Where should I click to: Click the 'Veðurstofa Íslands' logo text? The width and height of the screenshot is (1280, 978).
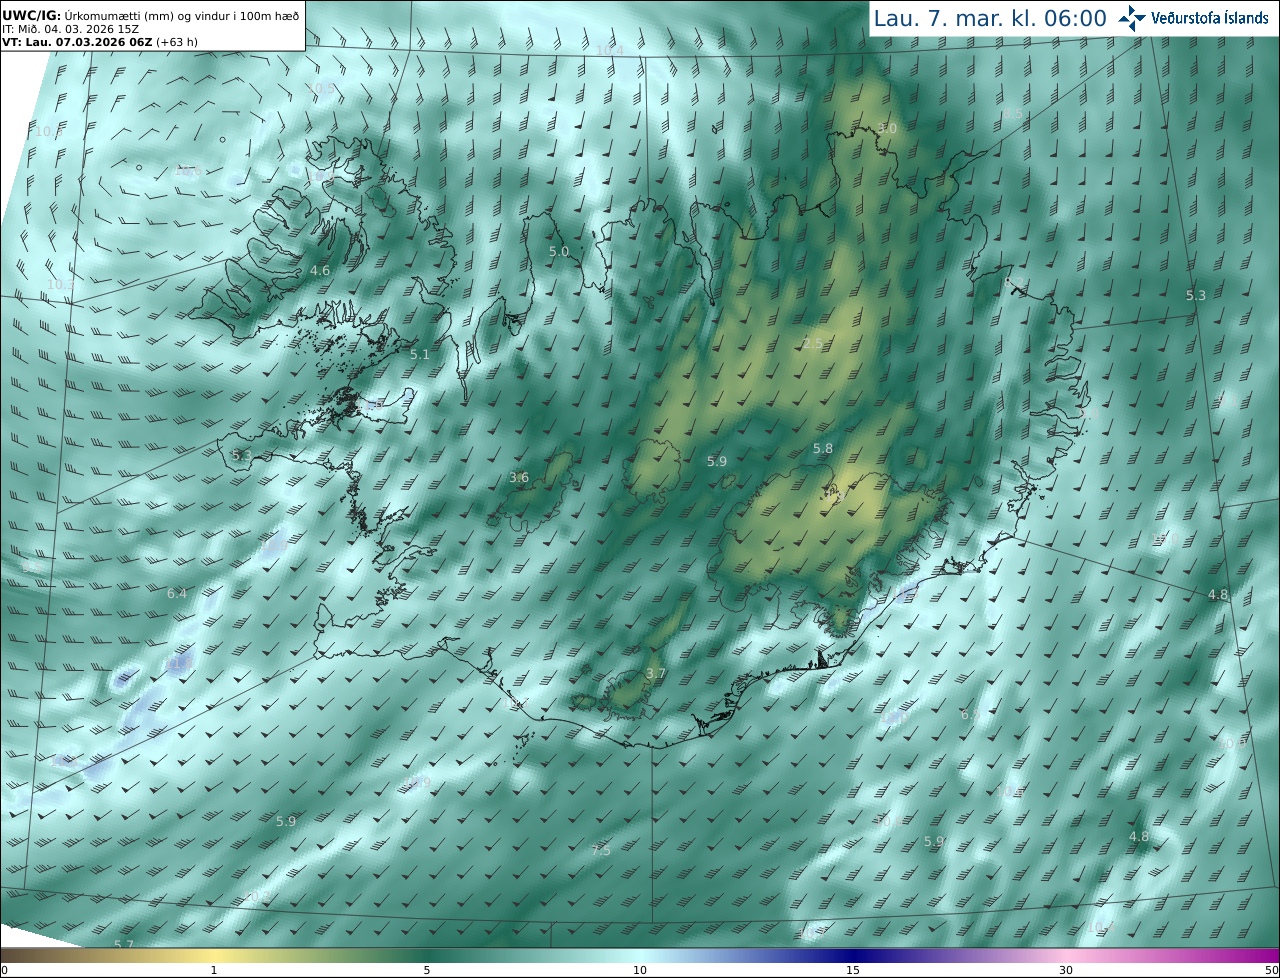click(1210, 18)
